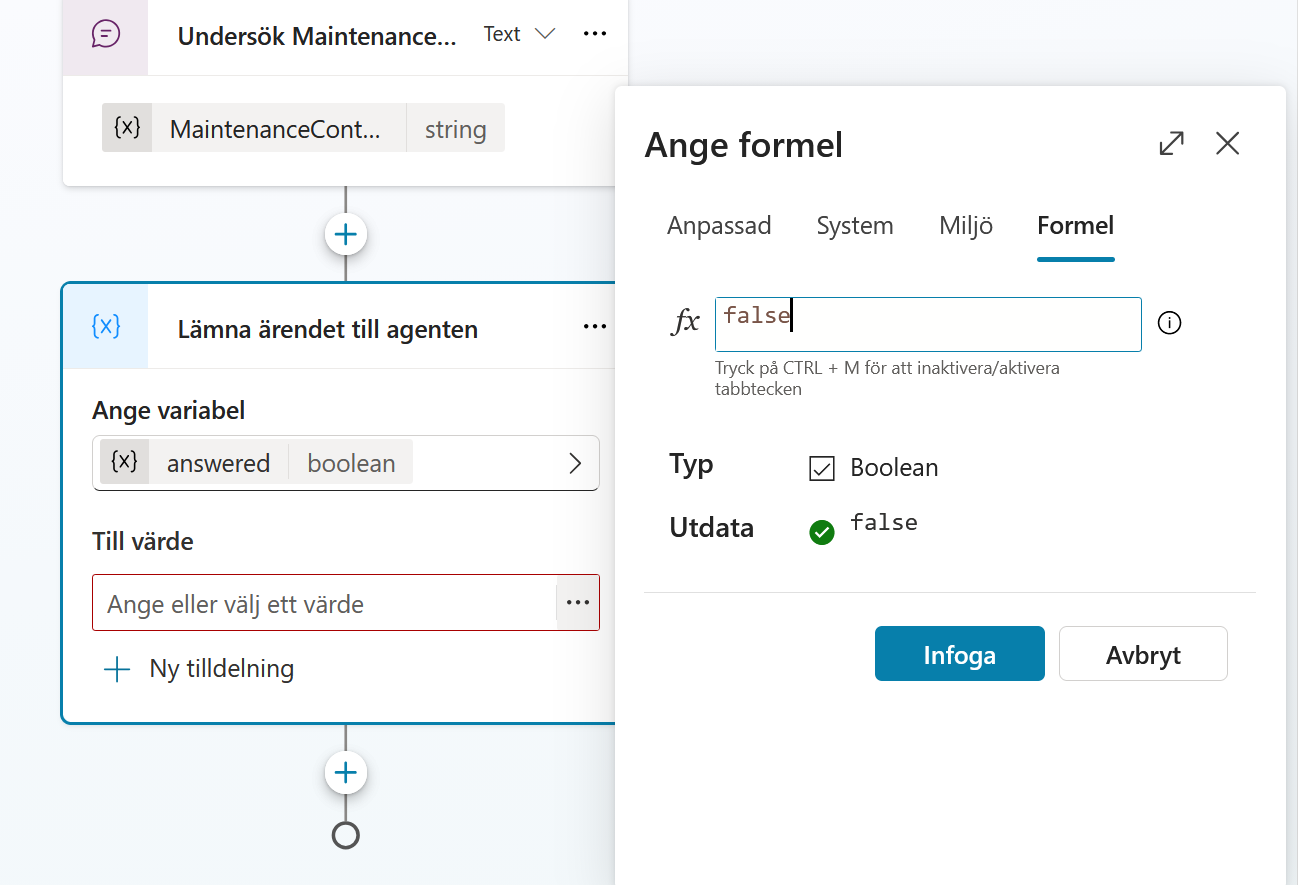
Task: Click the Undersök Maintenance... node title
Action: pyautogui.click(x=317, y=37)
